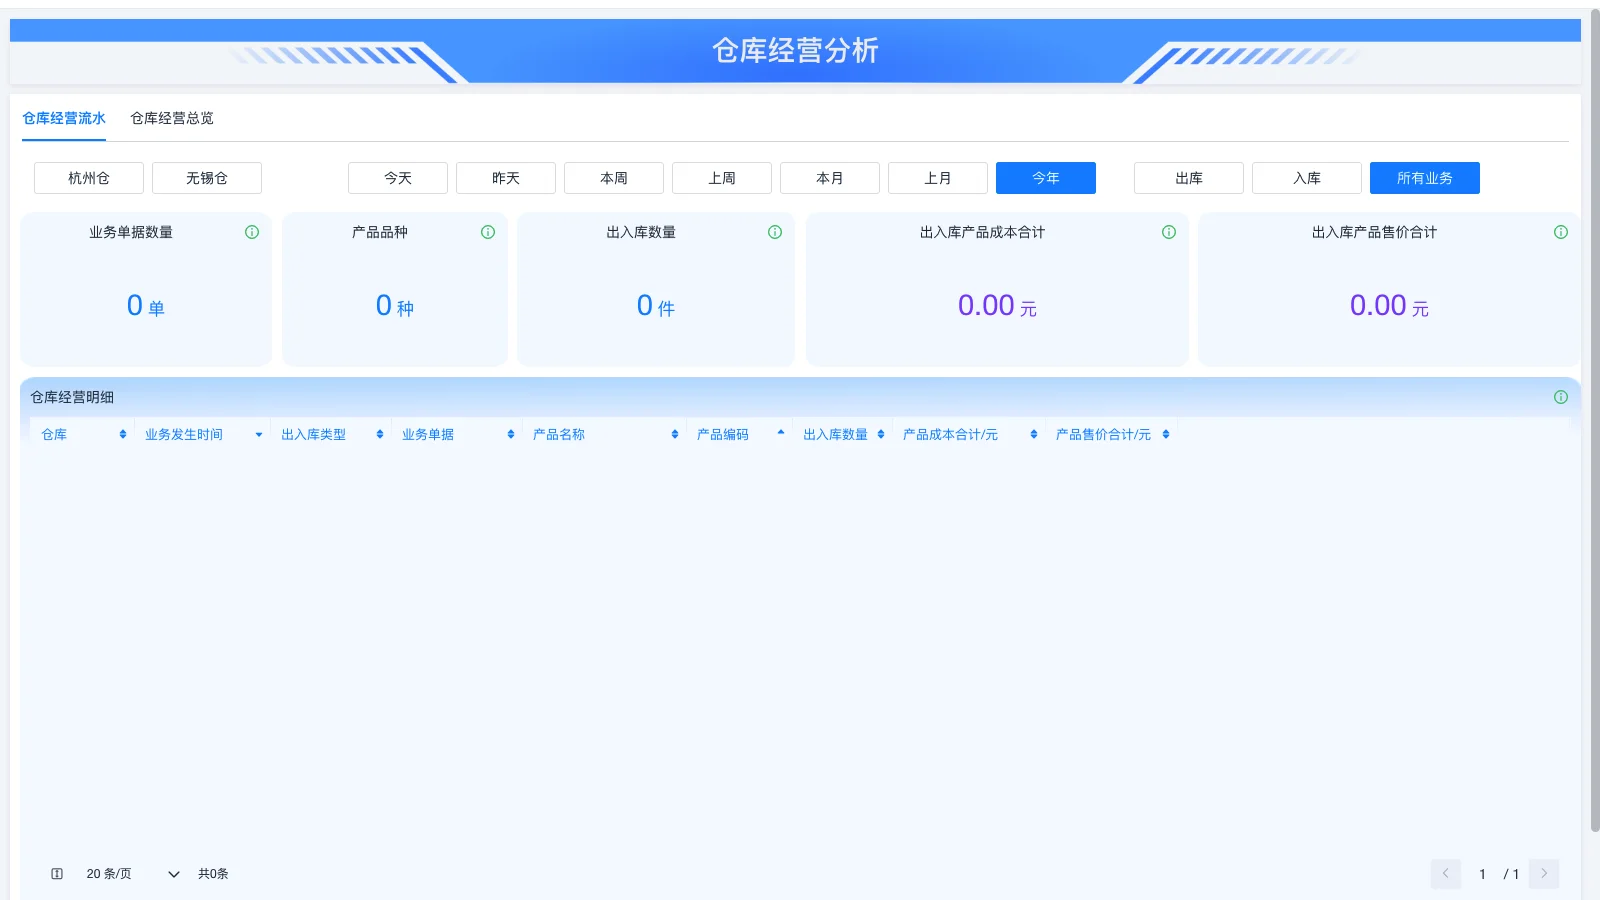Toggle sorting on the 仓库 column
Image resolution: width=1600 pixels, height=900 pixels.
tap(122, 434)
